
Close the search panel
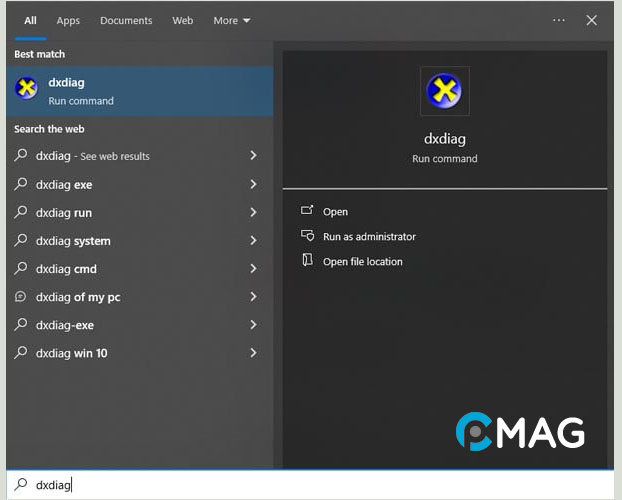click(592, 20)
